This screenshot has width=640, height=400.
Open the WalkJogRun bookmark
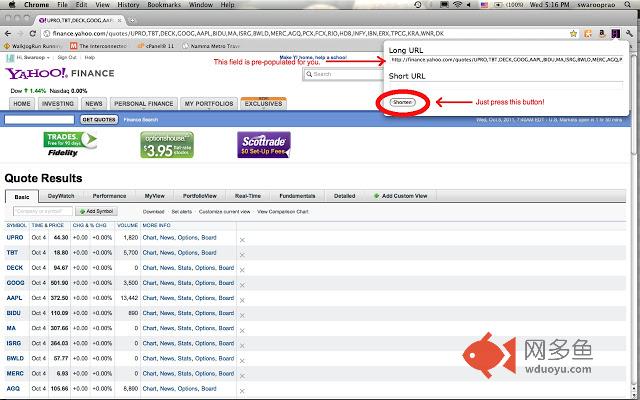click(x=32, y=46)
